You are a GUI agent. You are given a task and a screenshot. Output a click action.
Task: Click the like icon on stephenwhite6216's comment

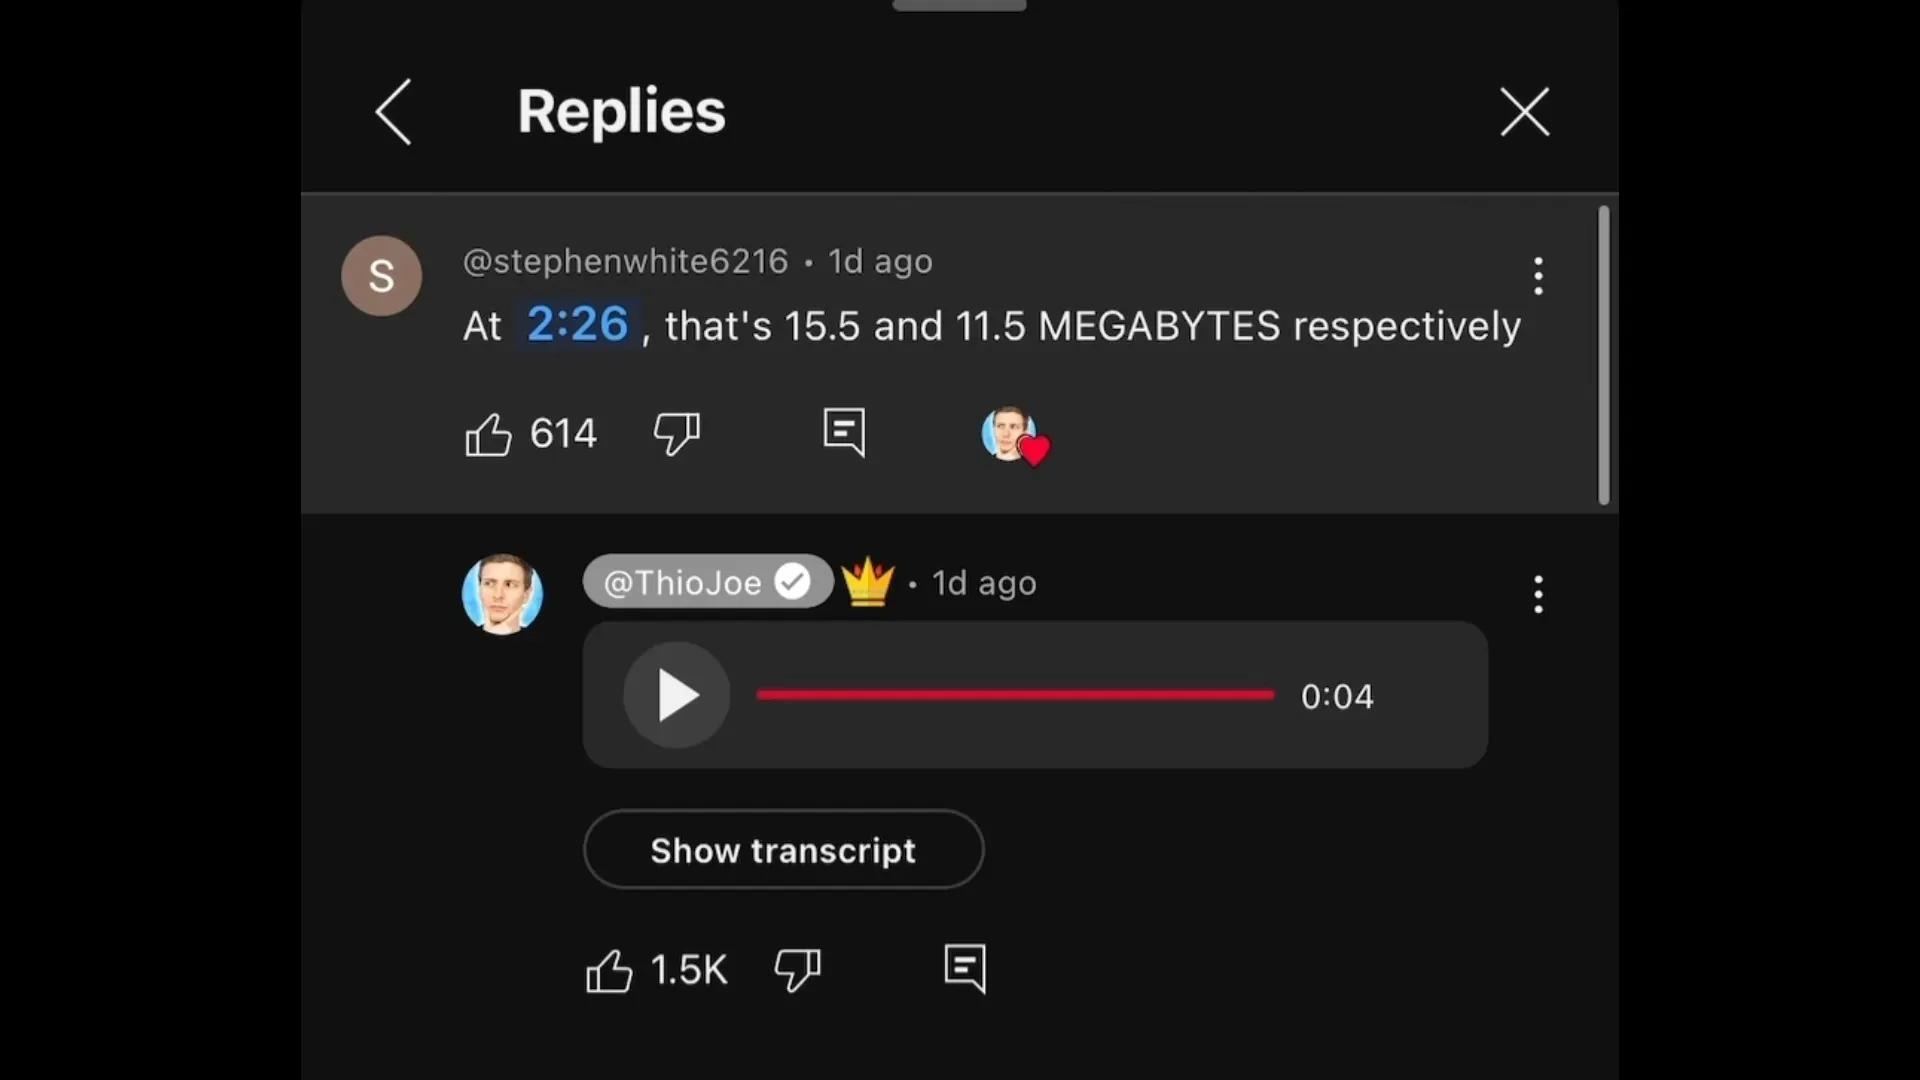(x=488, y=434)
